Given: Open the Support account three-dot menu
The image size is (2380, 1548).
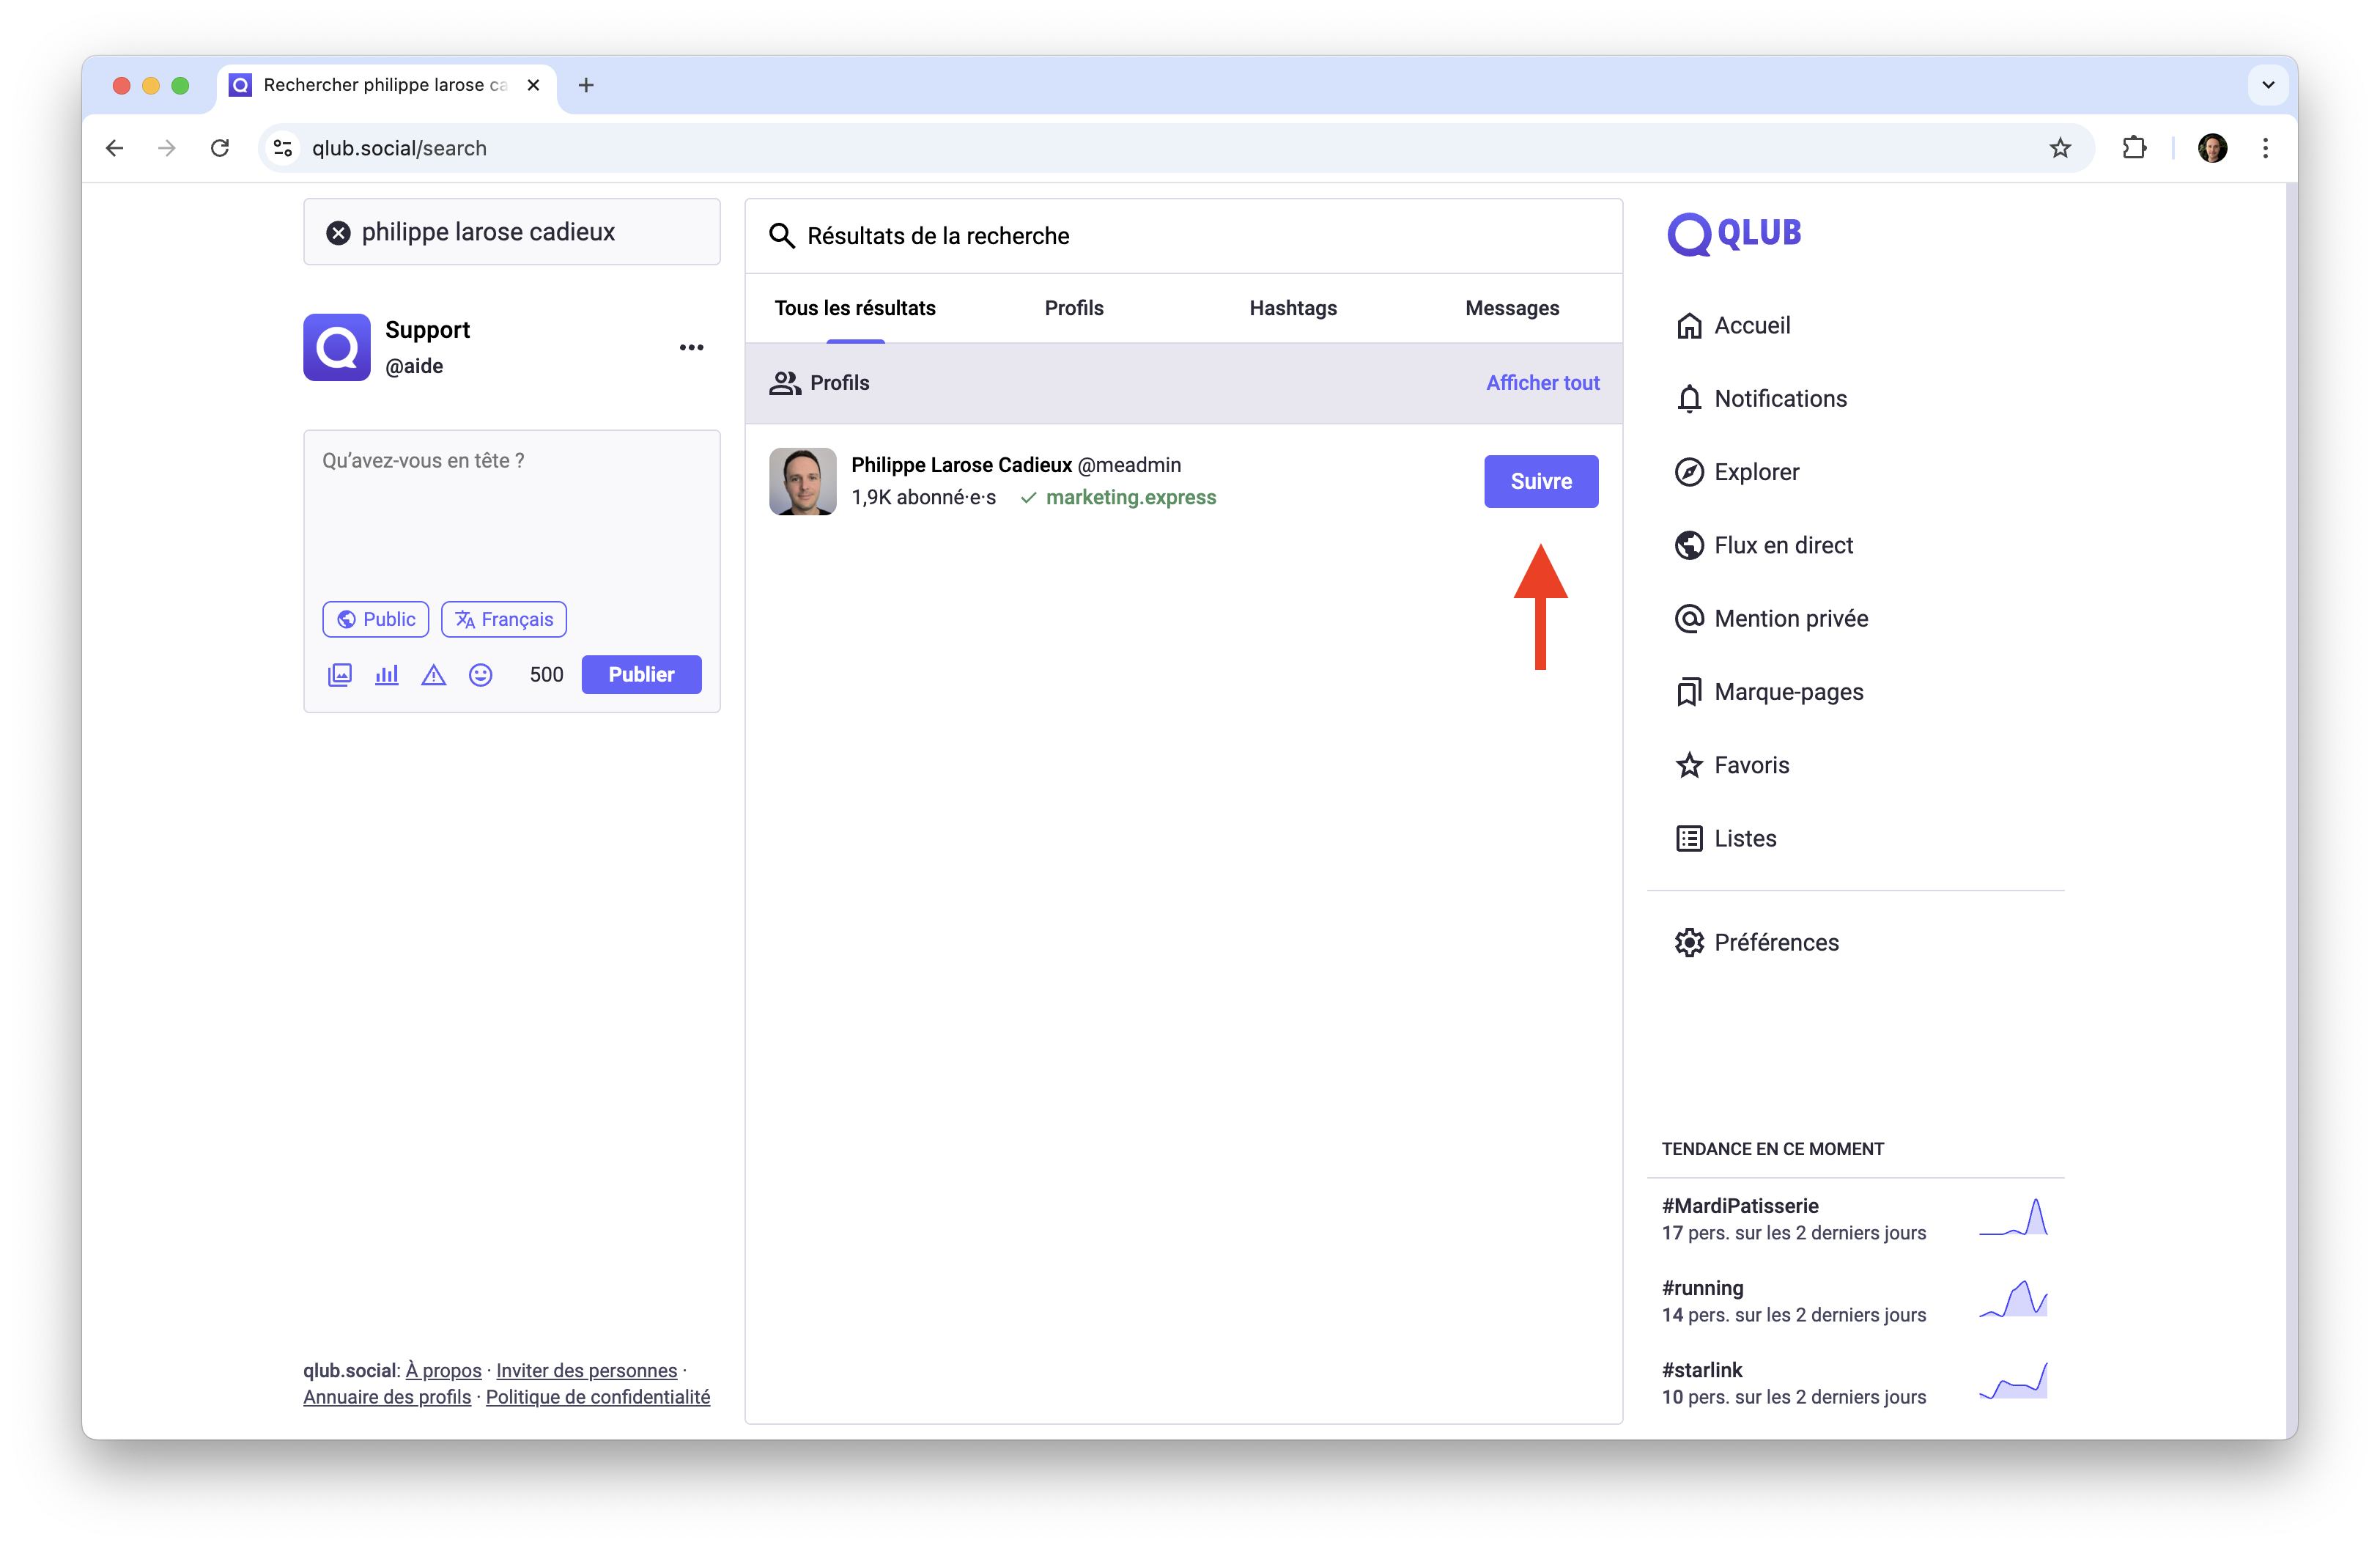Looking at the screenshot, I should [691, 348].
